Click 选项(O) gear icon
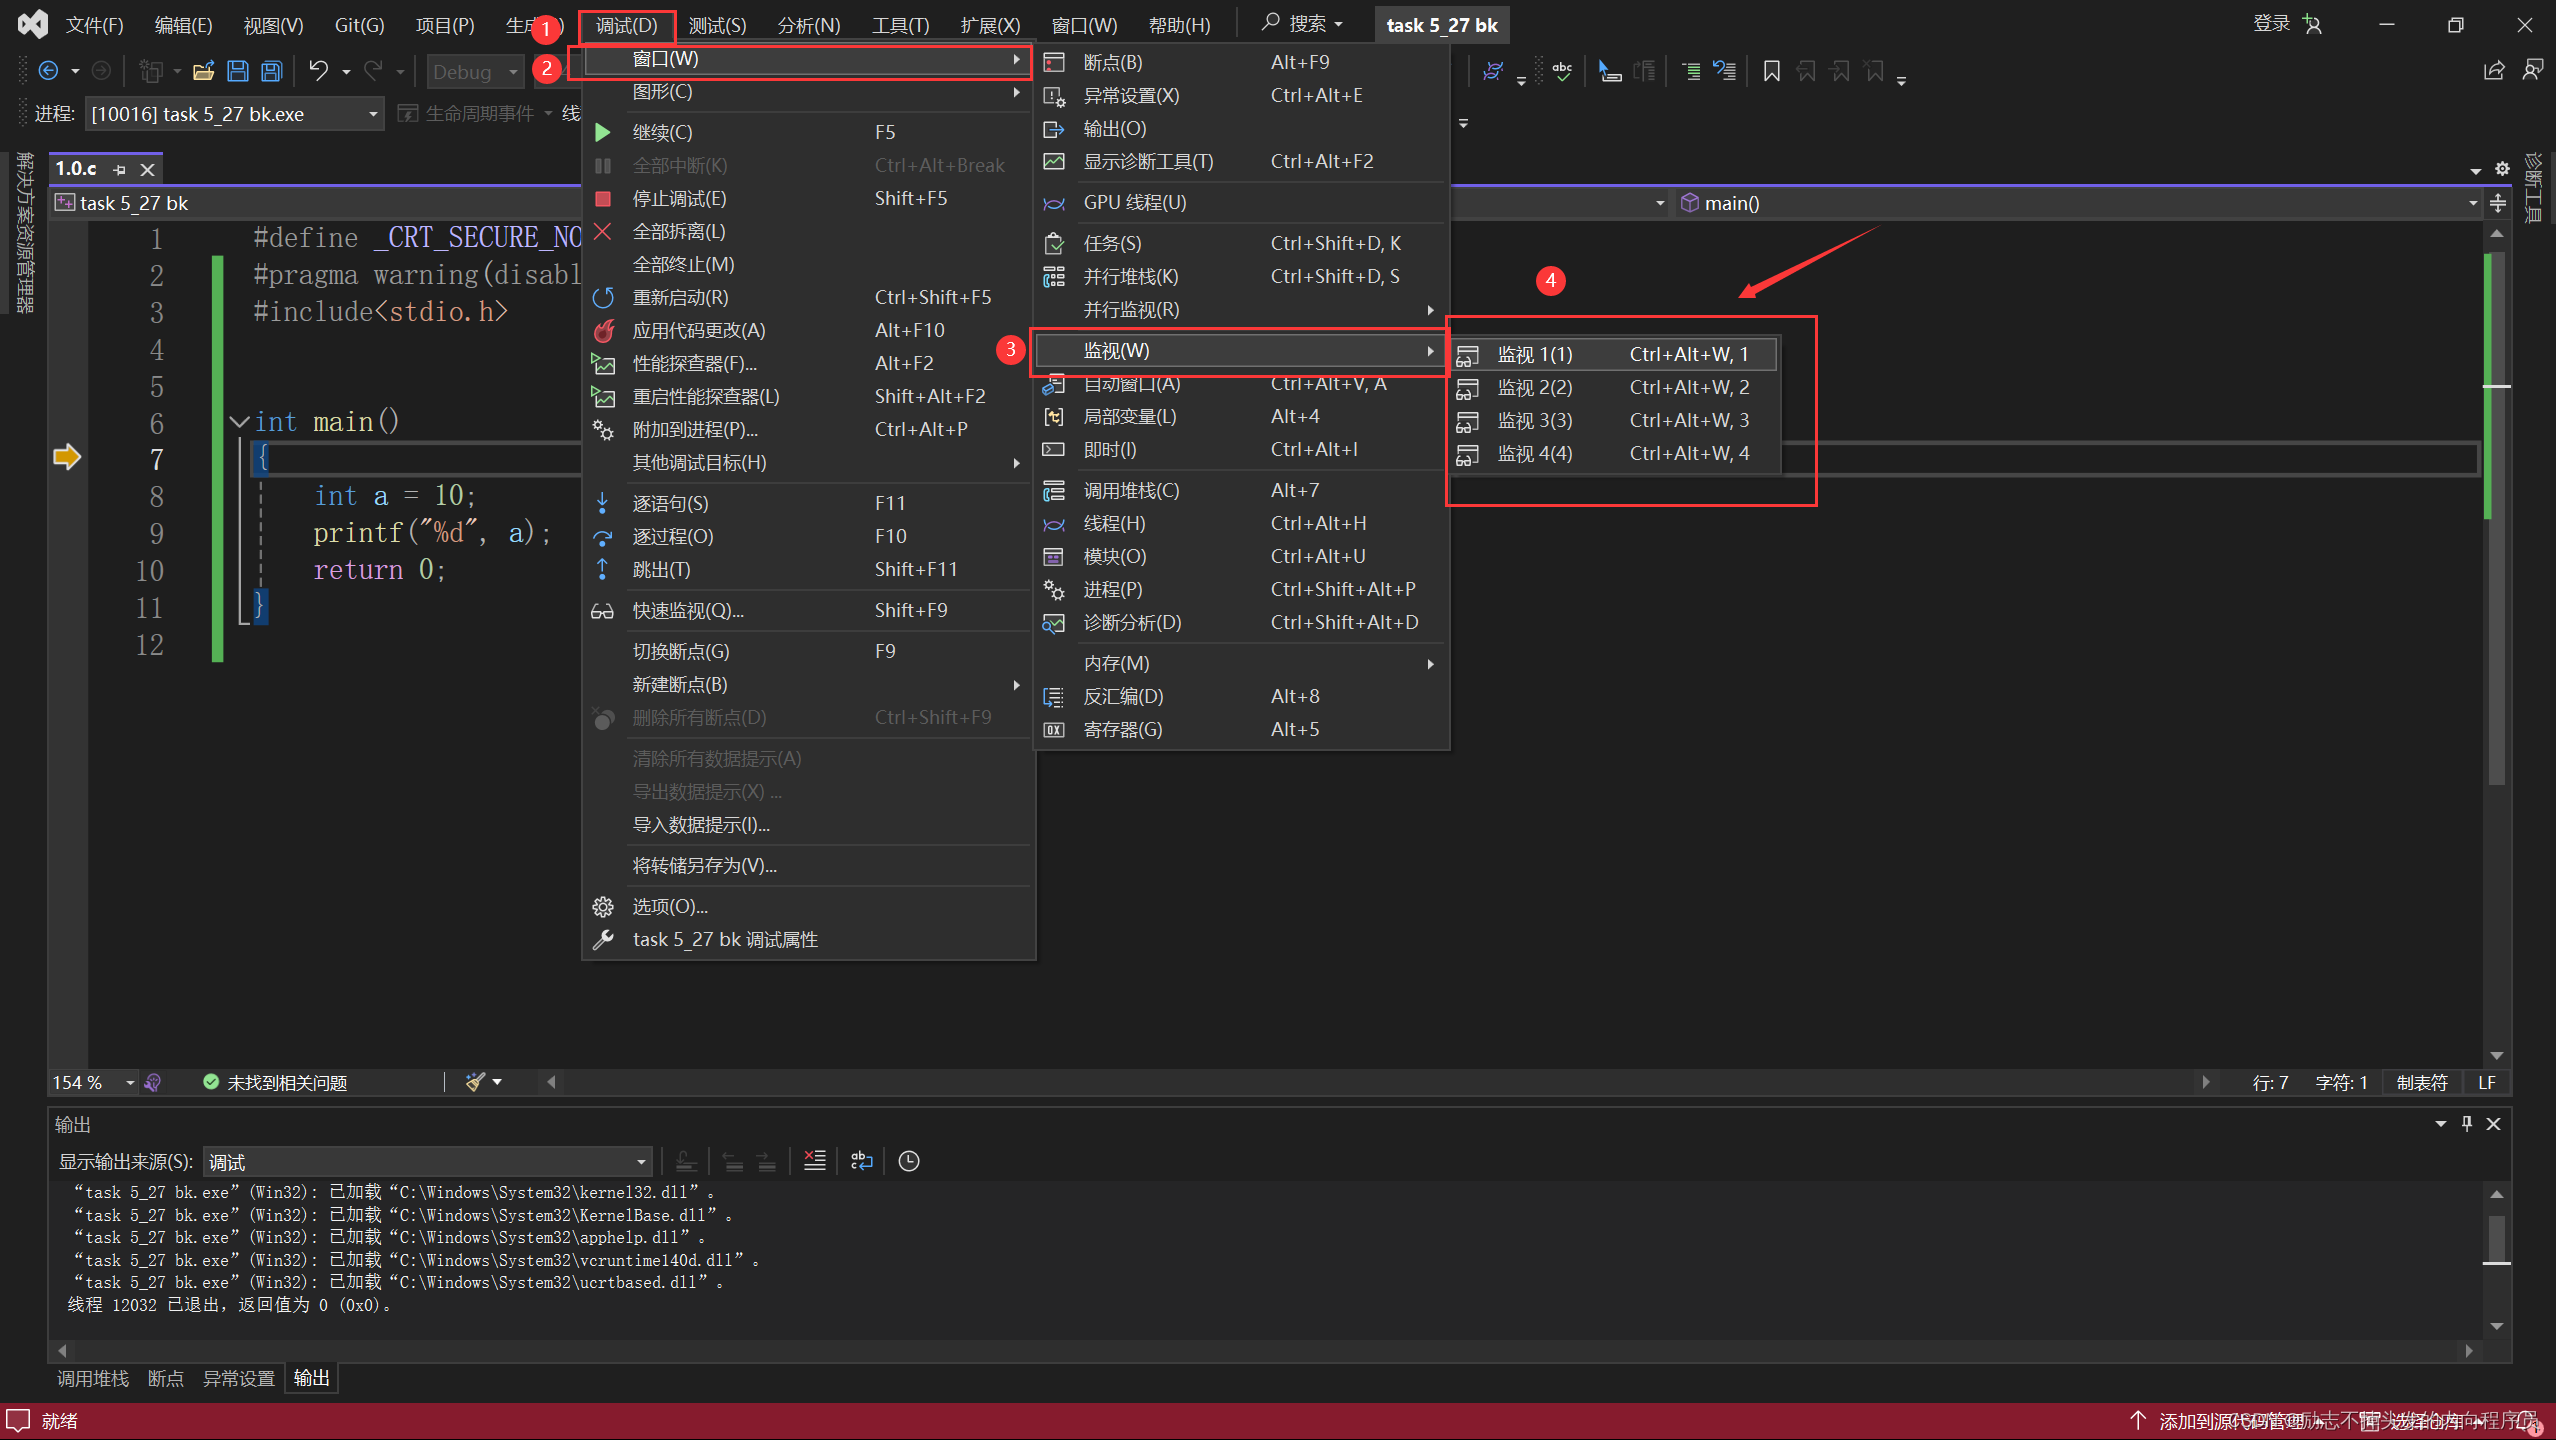2556x1440 pixels. click(602, 906)
